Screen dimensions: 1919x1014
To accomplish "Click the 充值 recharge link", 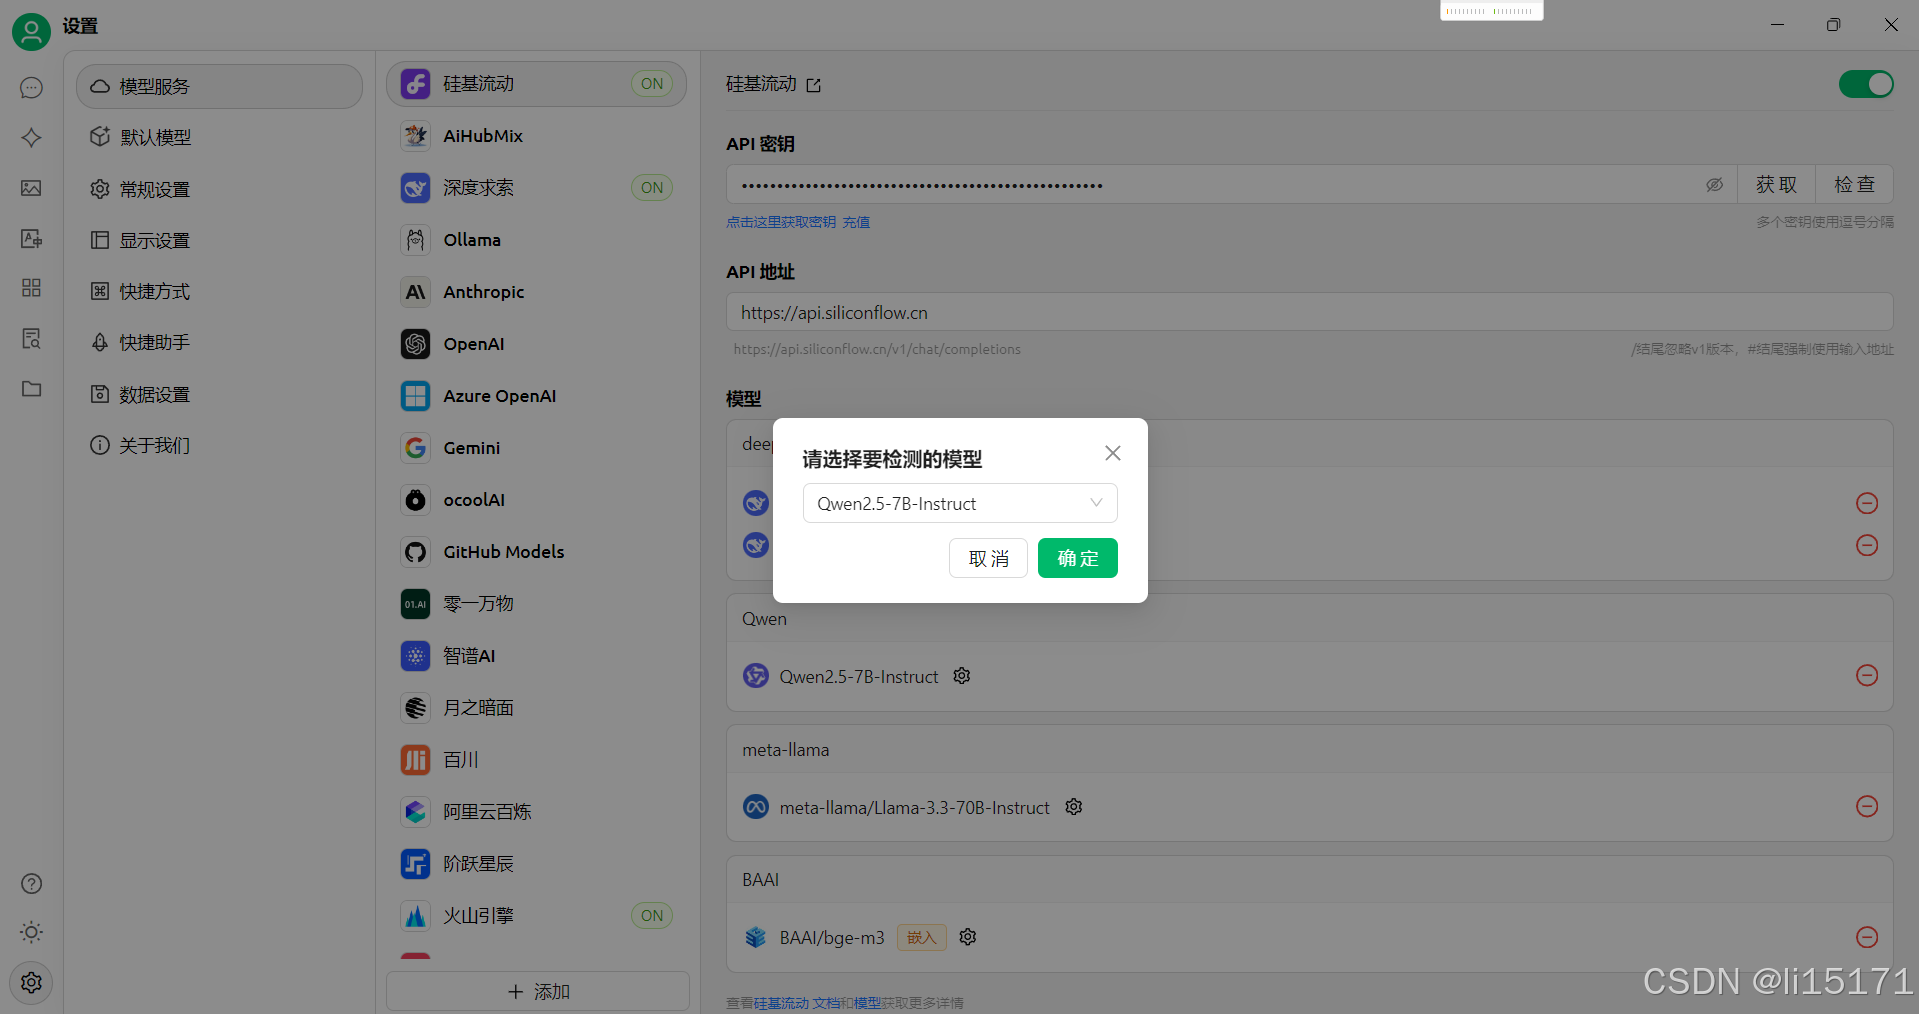I will 856,222.
